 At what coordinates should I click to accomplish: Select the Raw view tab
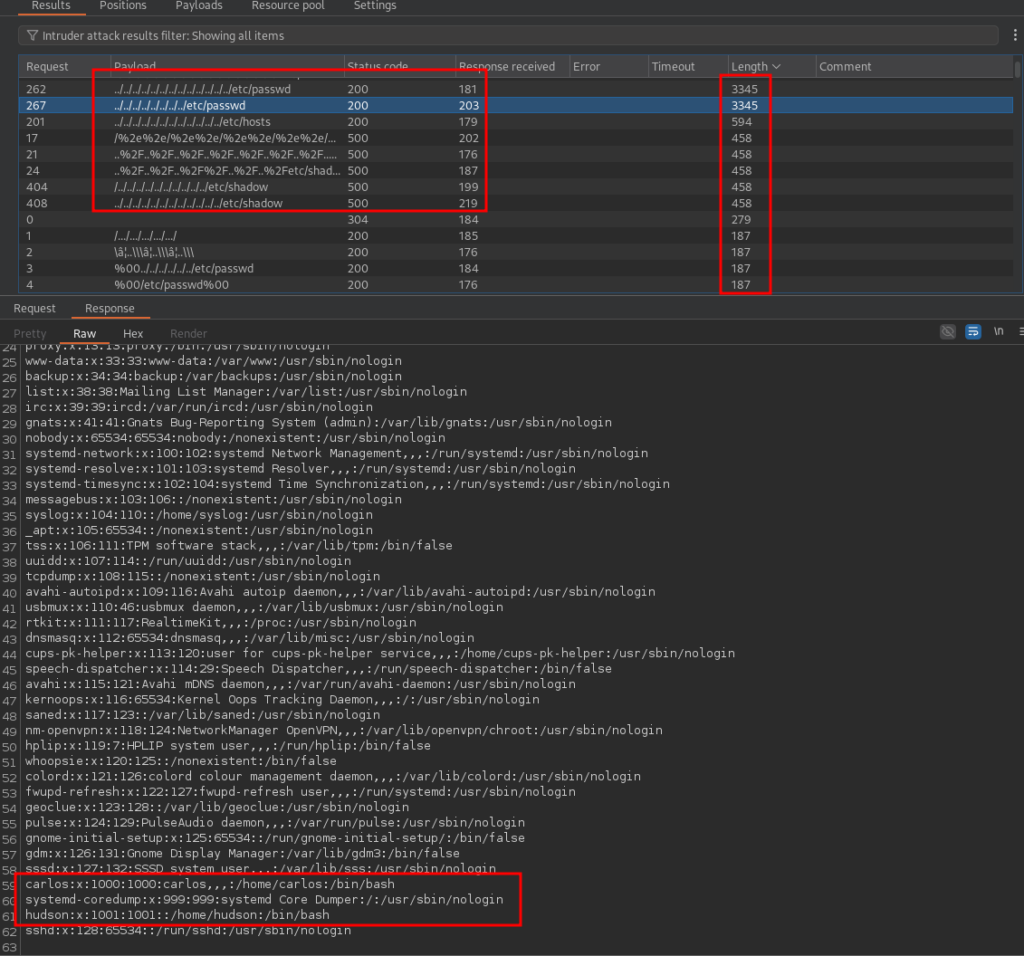[x=84, y=333]
